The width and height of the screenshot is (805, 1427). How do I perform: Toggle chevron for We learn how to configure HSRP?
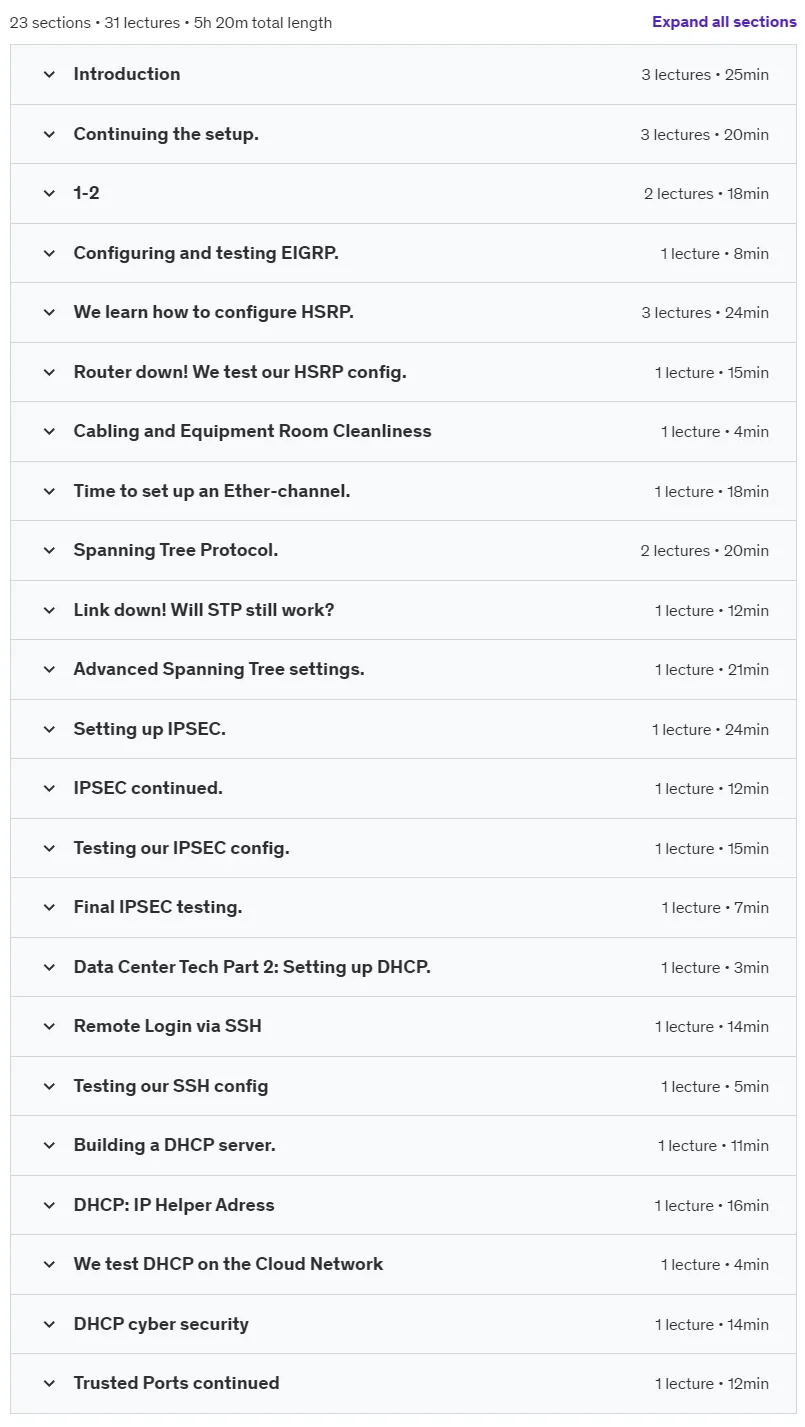(49, 313)
